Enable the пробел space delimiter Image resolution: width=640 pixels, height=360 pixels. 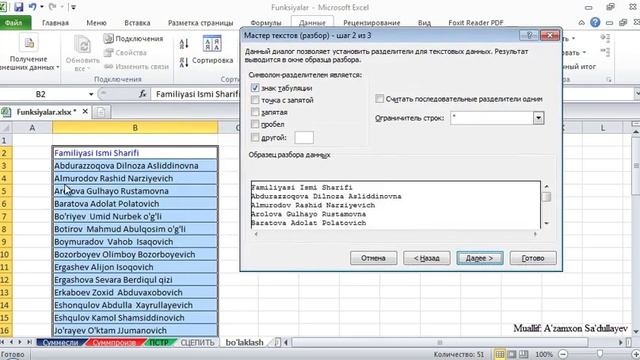click(255, 124)
